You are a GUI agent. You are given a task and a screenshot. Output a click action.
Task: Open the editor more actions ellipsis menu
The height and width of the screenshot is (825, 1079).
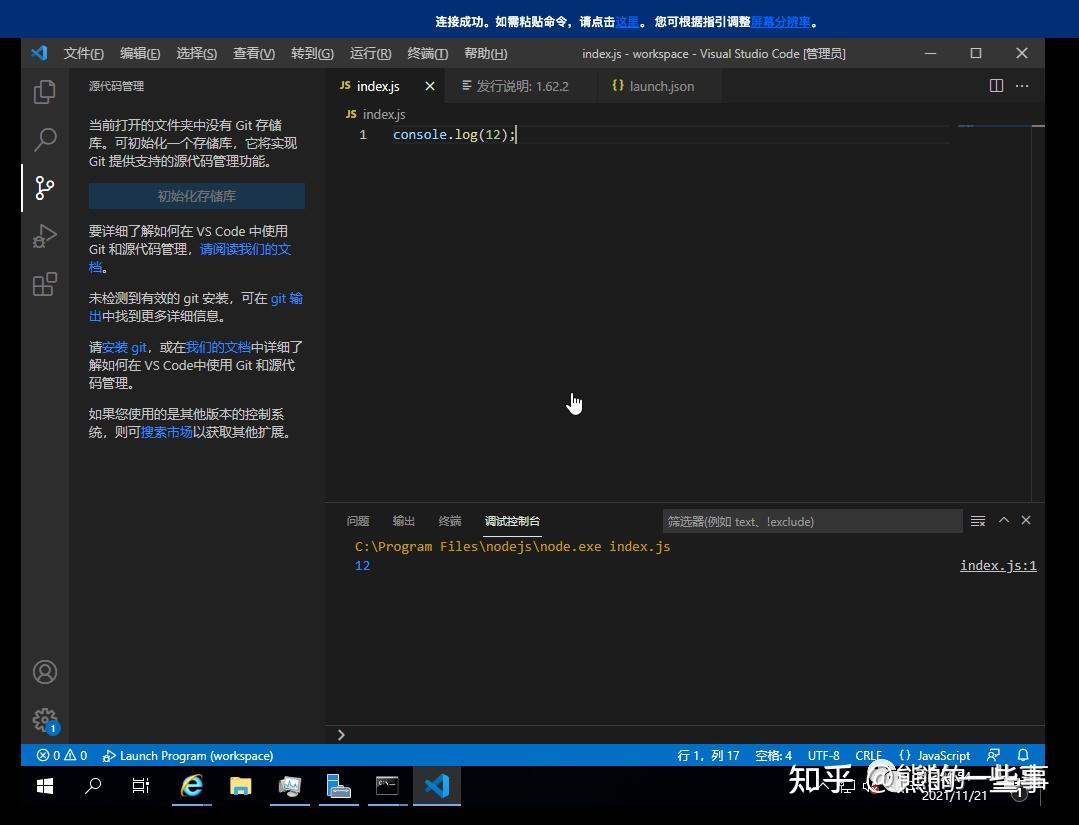tap(1021, 86)
